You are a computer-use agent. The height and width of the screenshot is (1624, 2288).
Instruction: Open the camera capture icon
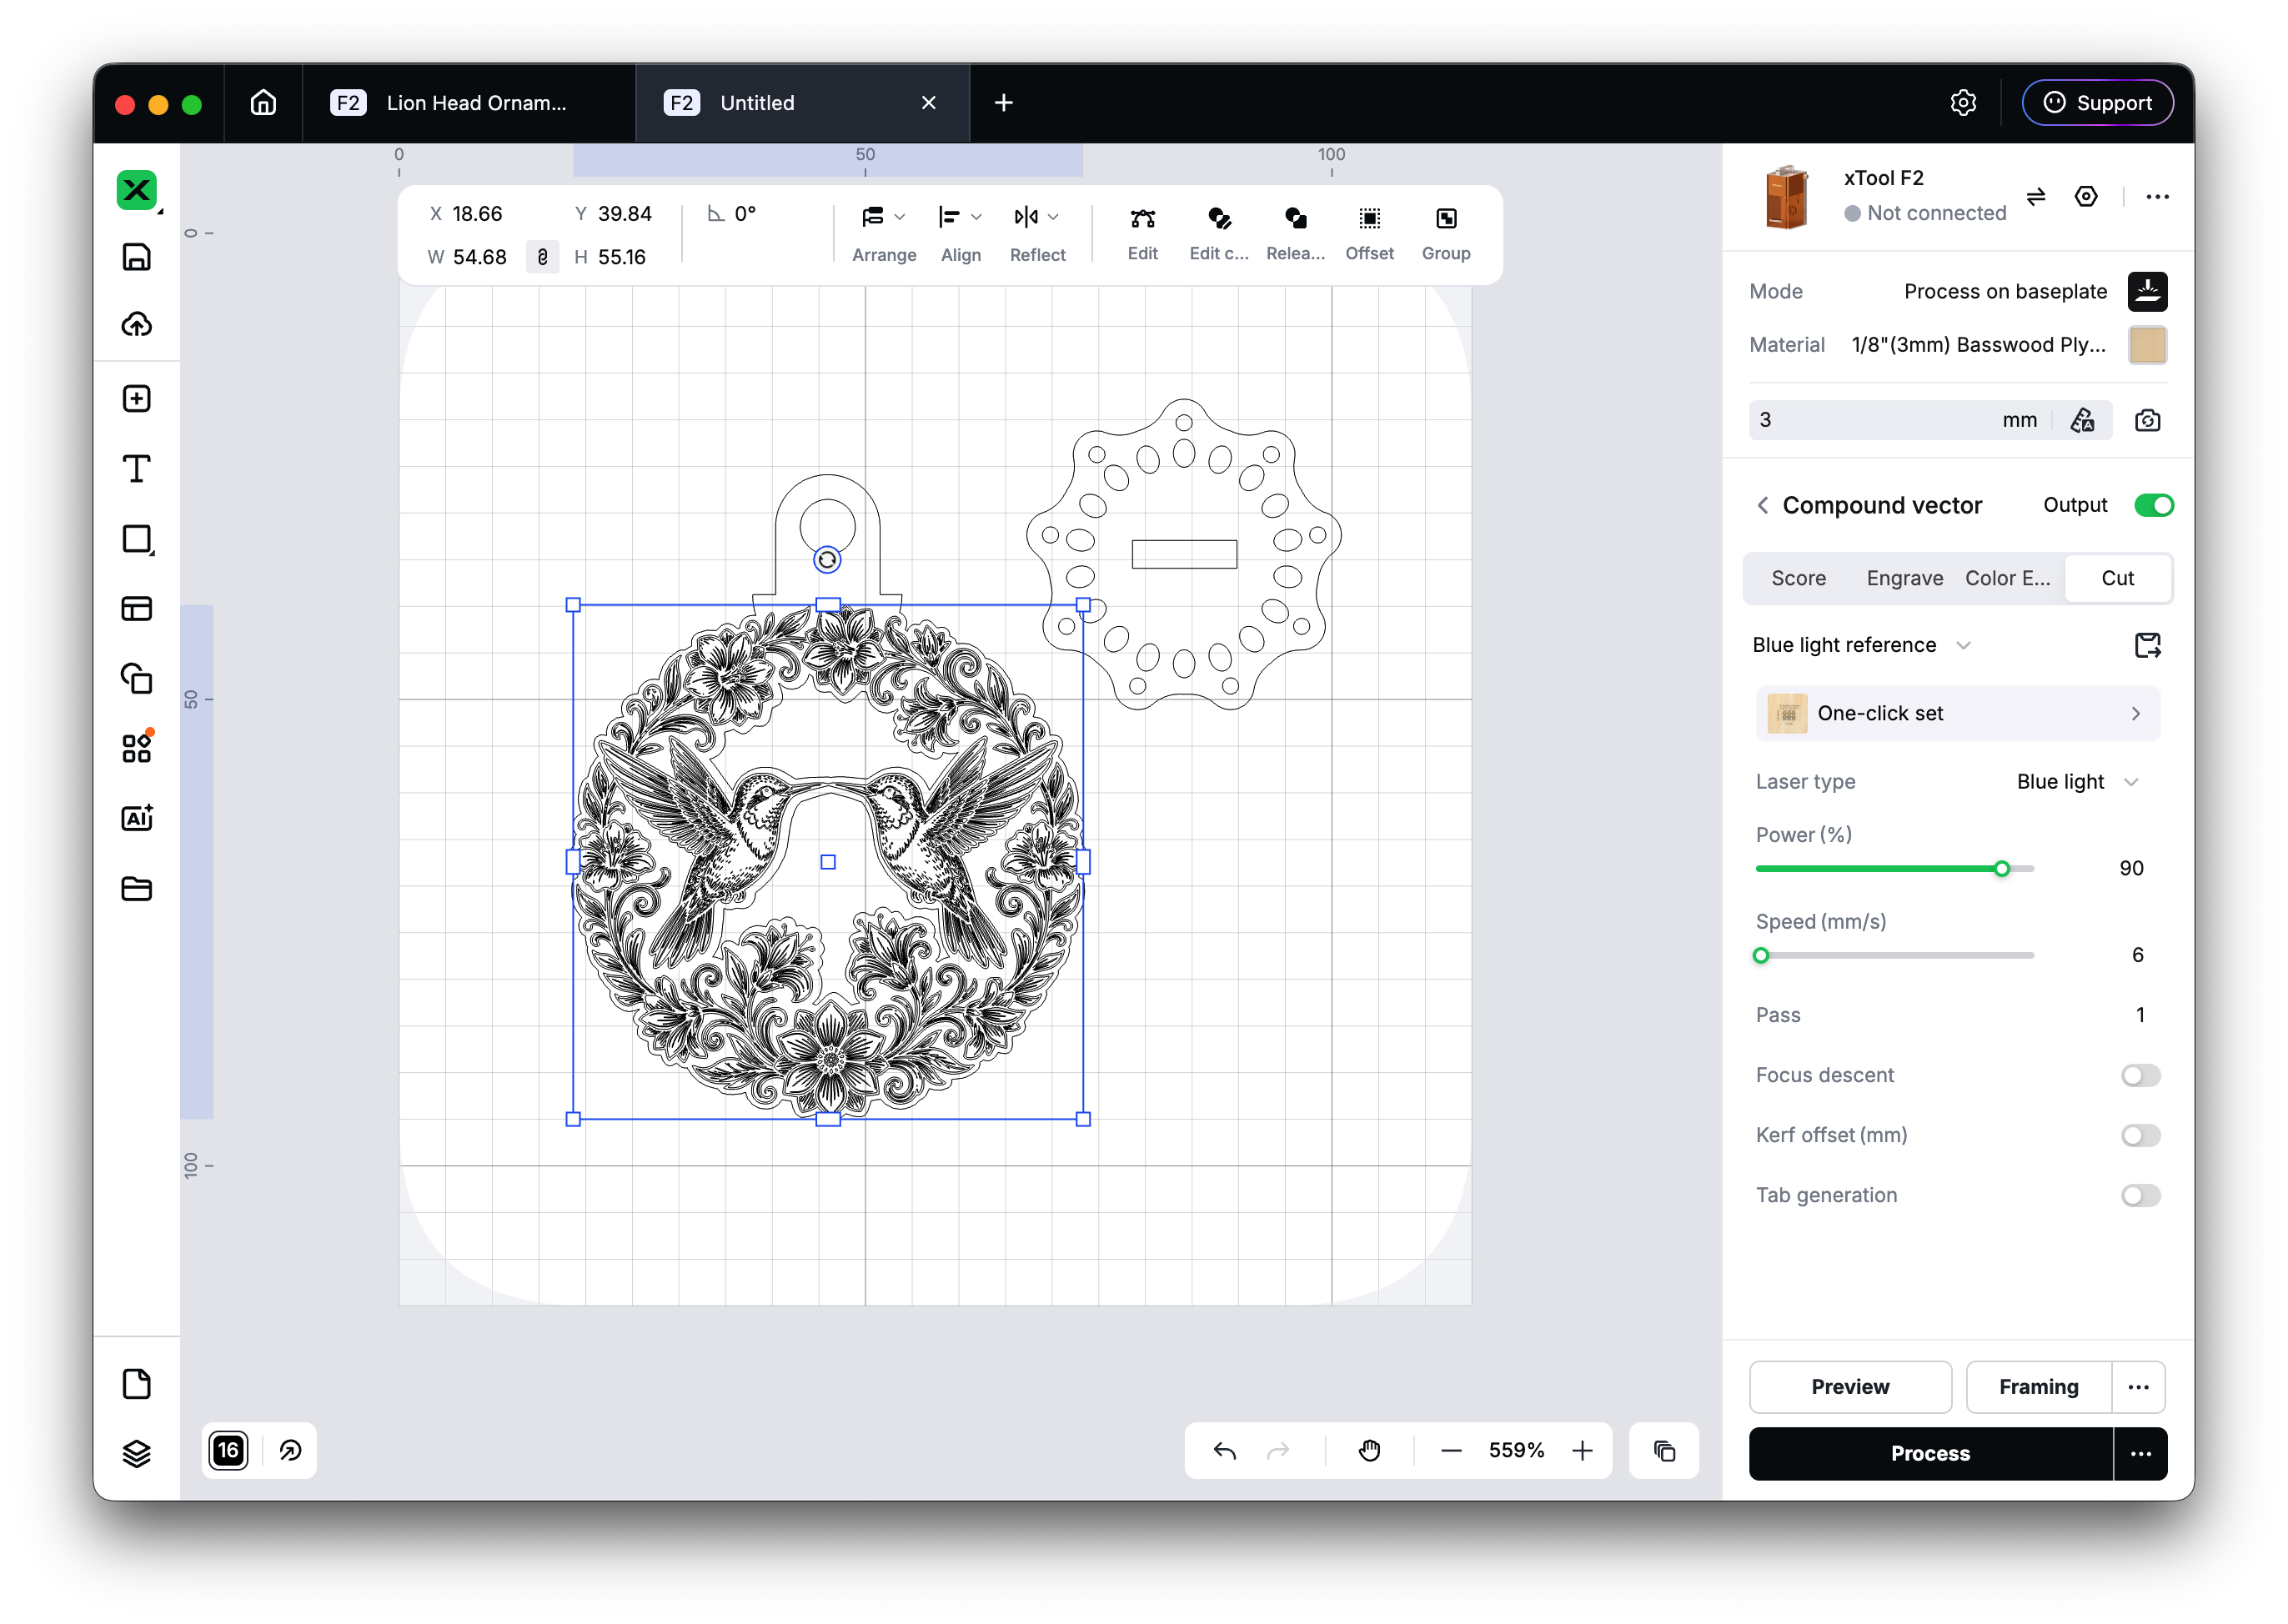pos(2147,420)
